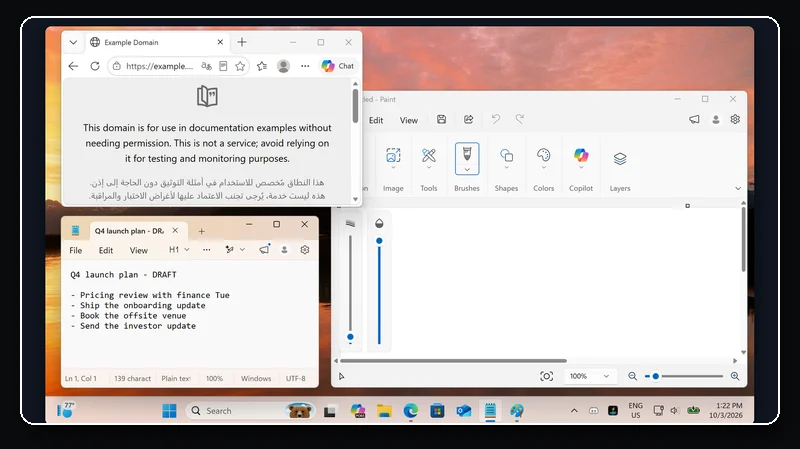Open the 100% zoom dropdown in Paint

(589, 376)
